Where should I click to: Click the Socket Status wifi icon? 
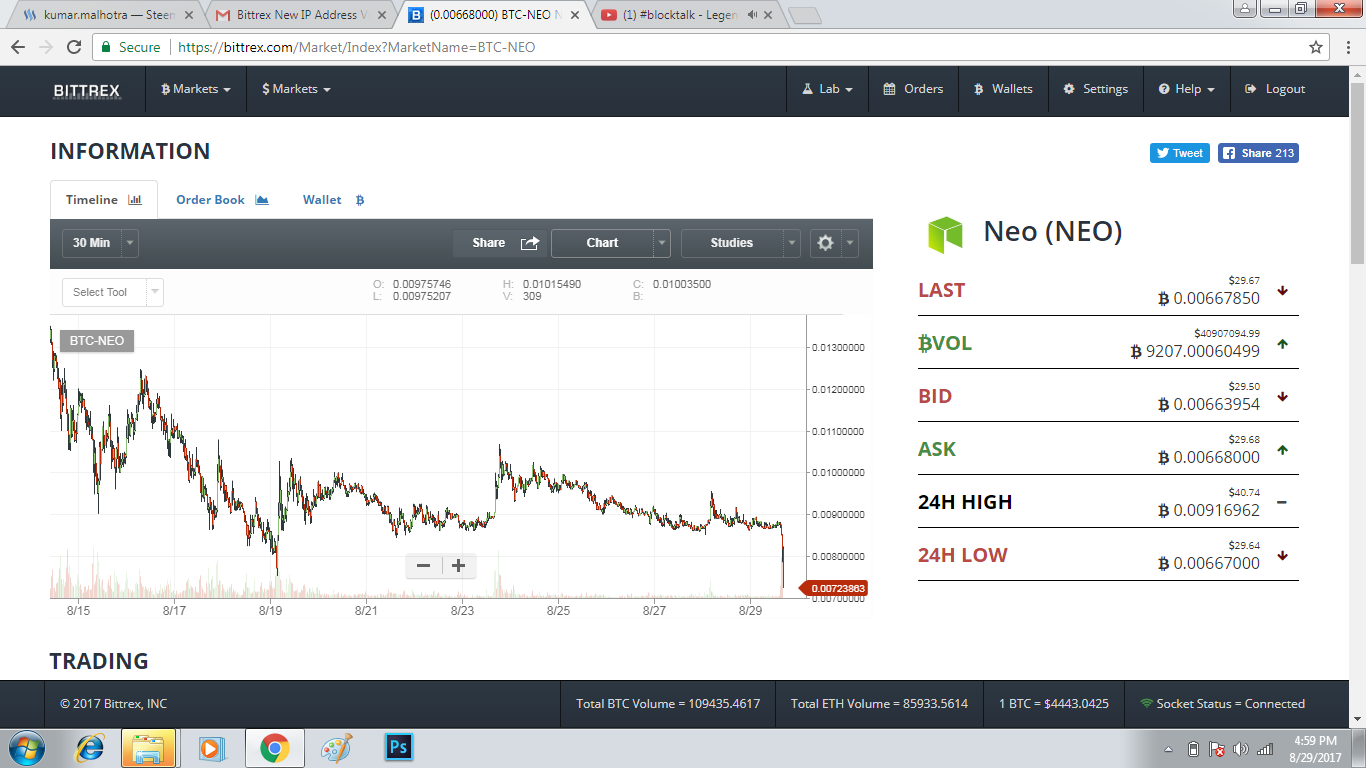click(x=1147, y=704)
